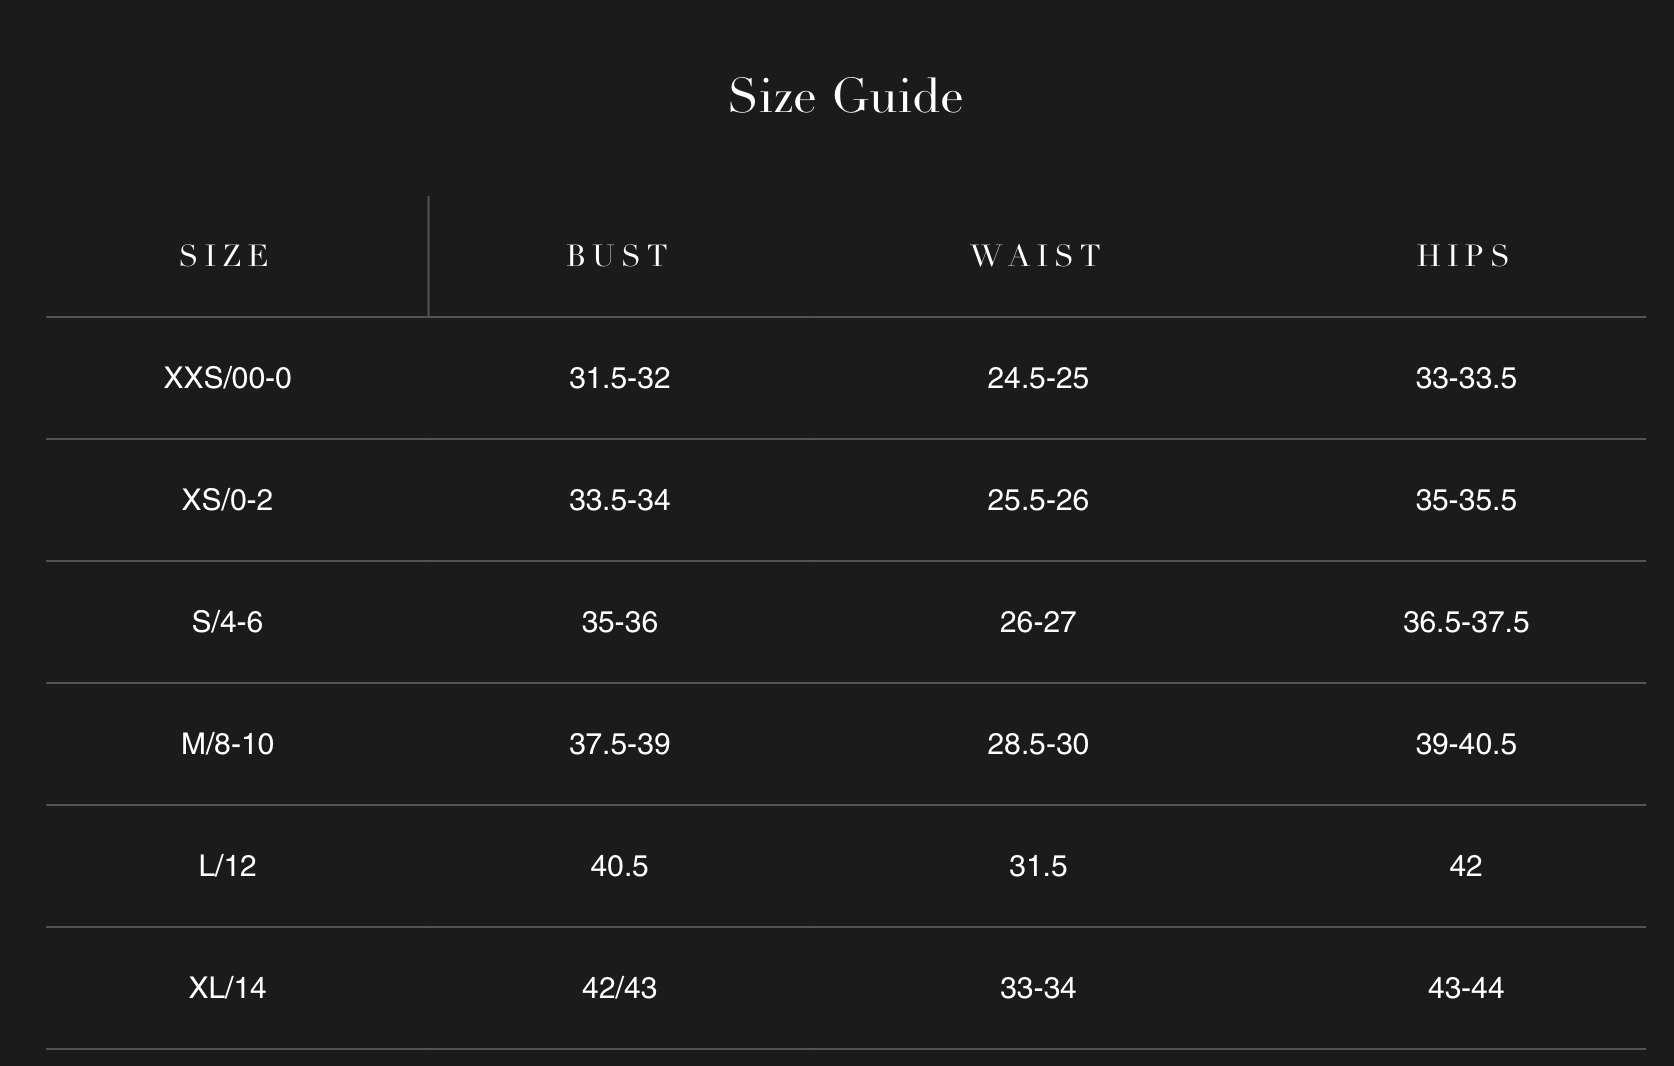This screenshot has height=1066, width=1674.
Task: Select the SIZE column header
Action: tap(226, 256)
